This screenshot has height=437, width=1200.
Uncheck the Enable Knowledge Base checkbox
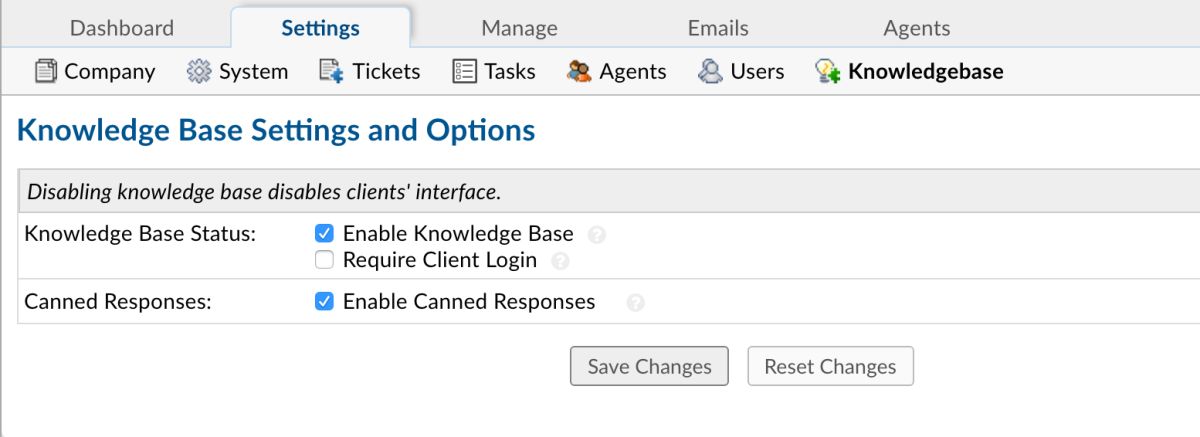(324, 234)
